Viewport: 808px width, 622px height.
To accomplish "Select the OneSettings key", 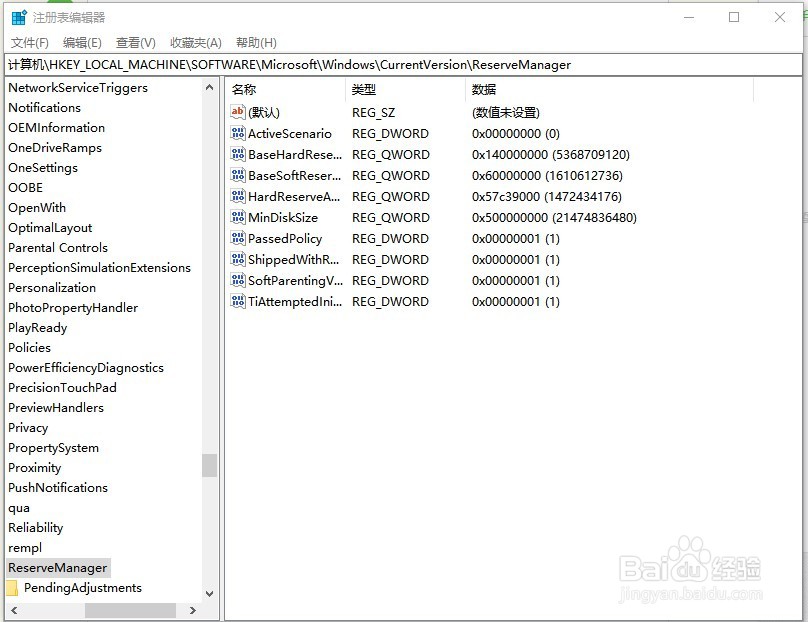I will coord(43,168).
